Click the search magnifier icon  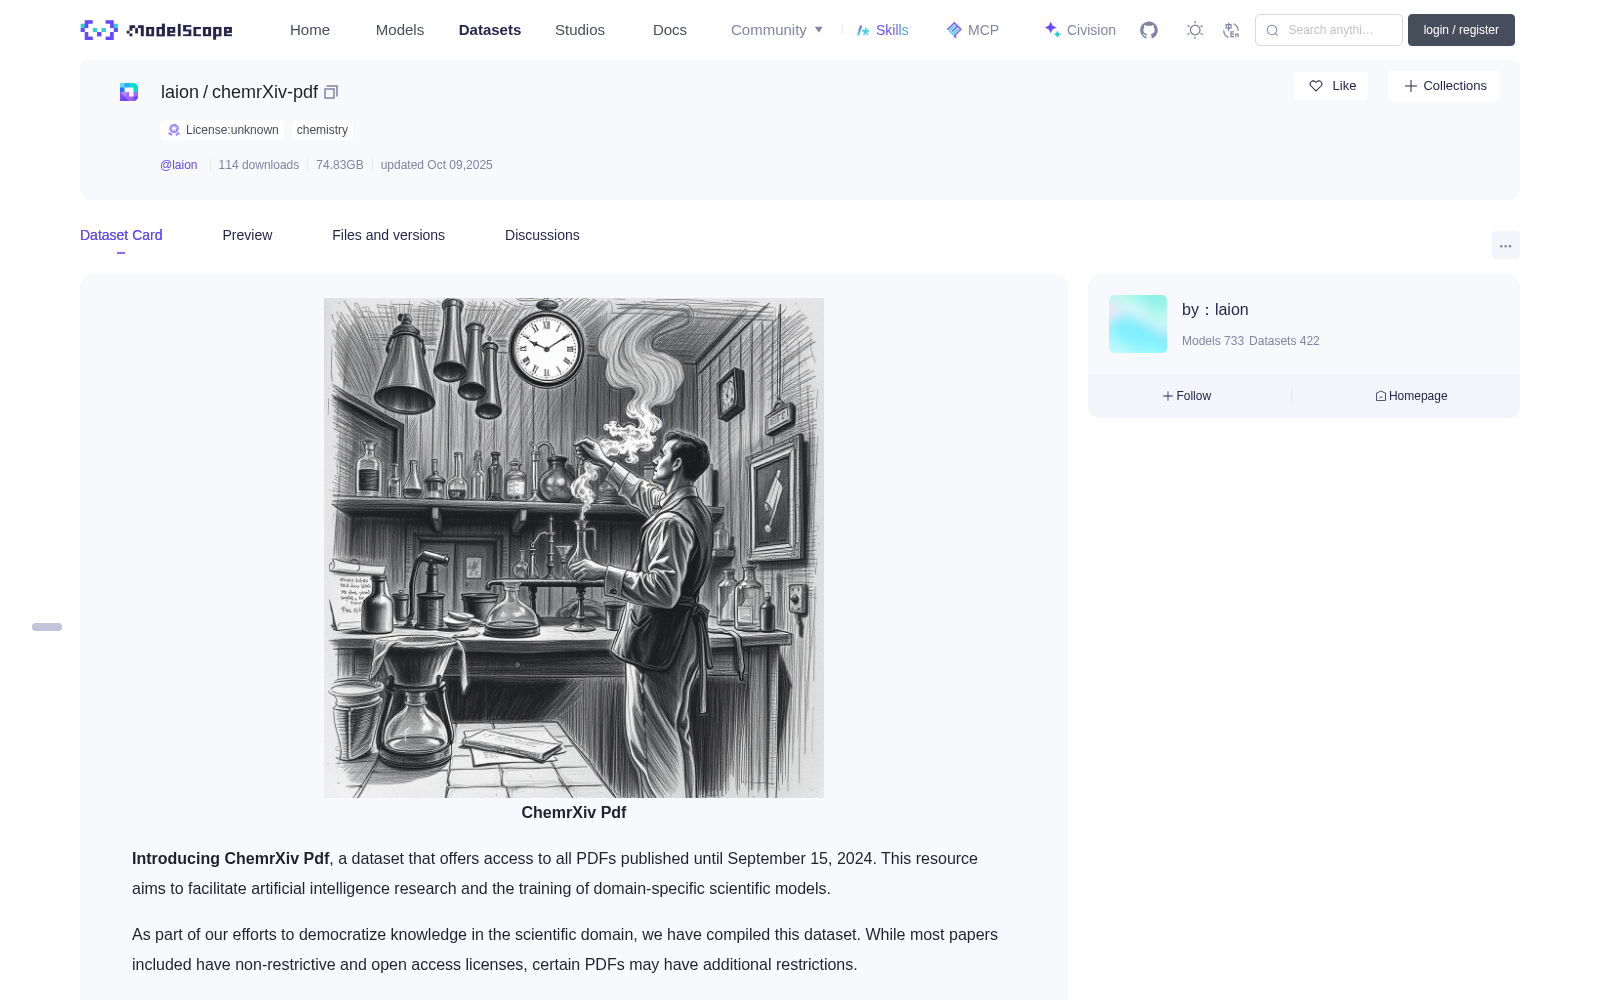coord(1272,30)
